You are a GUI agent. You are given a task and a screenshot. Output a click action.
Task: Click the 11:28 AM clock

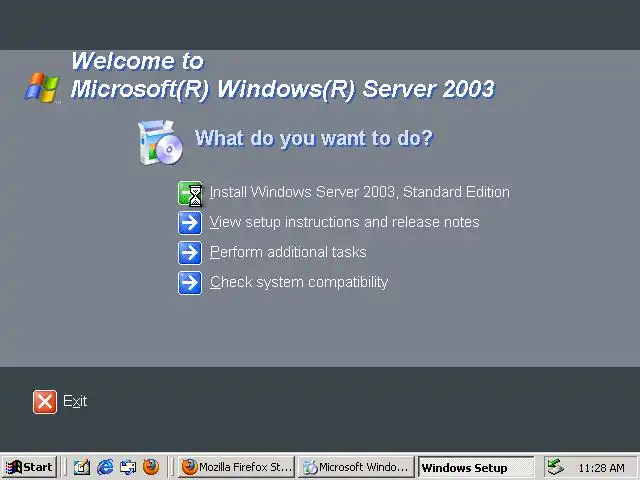tap(602, 468)
